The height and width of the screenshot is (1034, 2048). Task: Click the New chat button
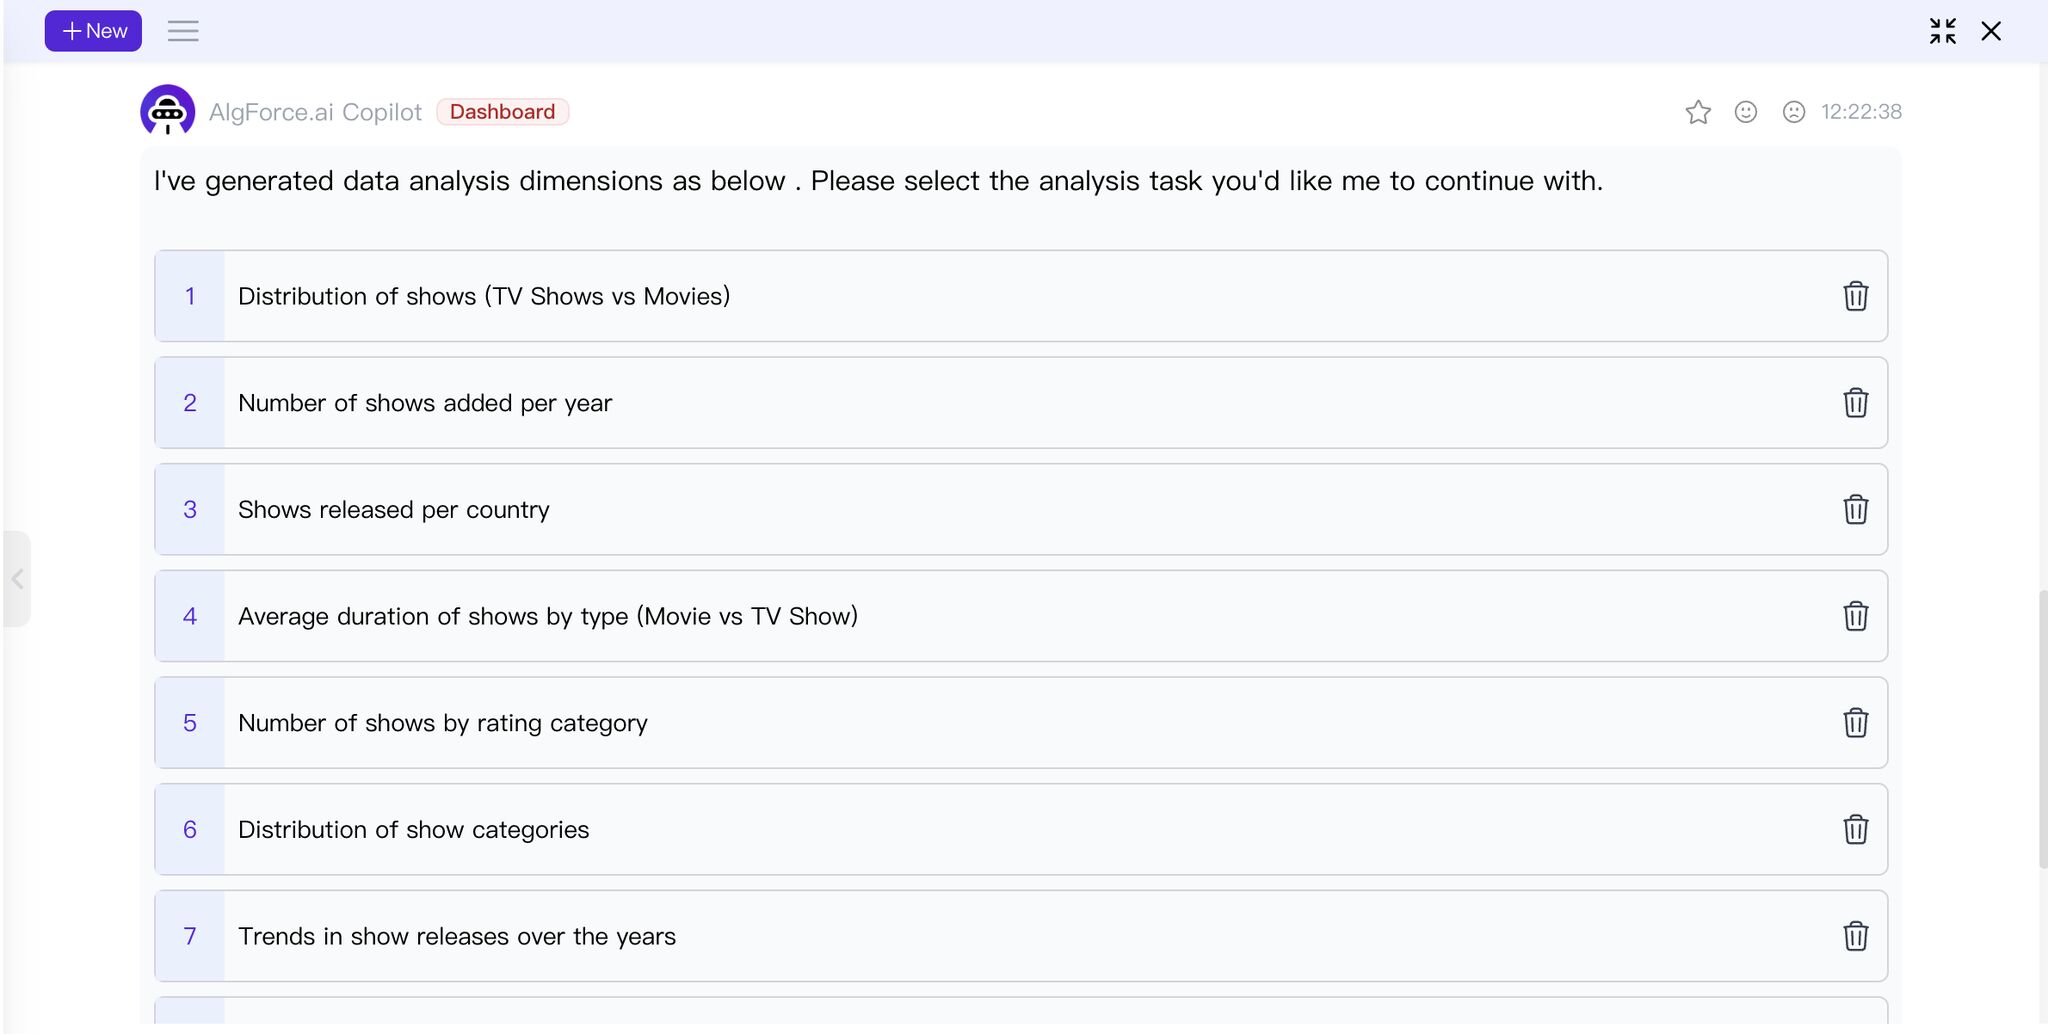(93, 31)
